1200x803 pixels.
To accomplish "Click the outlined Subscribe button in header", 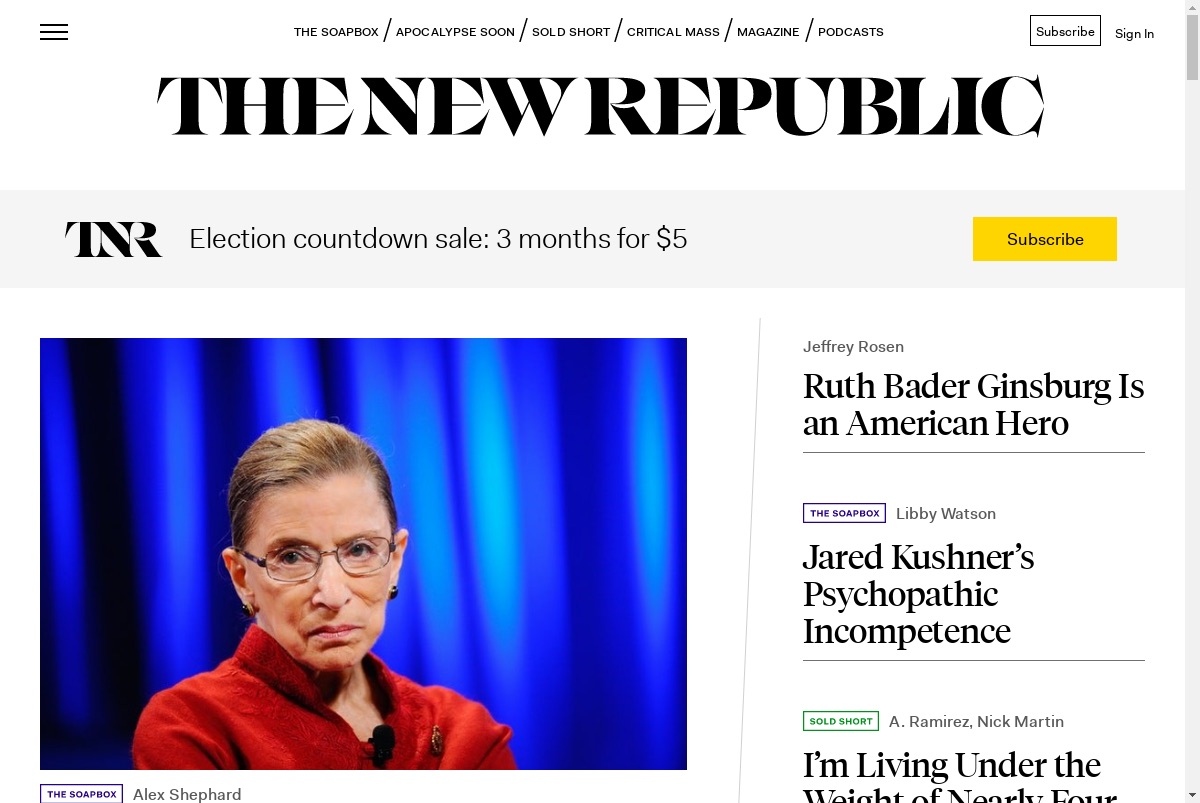I will pyautogui.click(x=1065, y=31).
